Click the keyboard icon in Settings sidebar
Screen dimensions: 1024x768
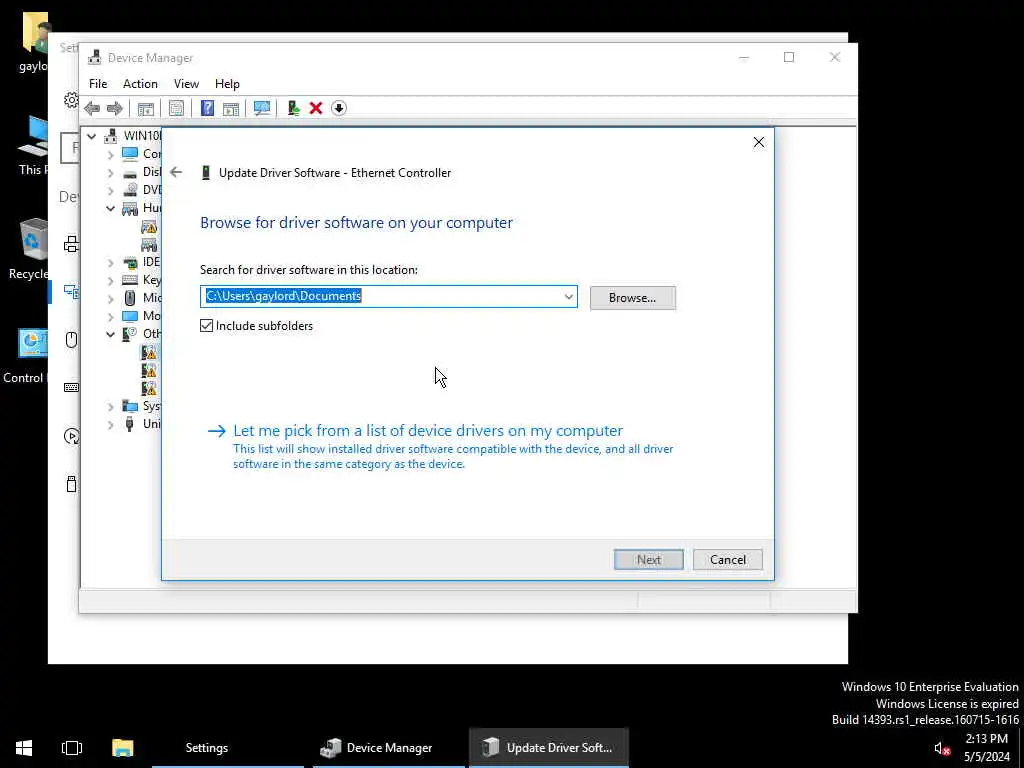pos(71,387)
